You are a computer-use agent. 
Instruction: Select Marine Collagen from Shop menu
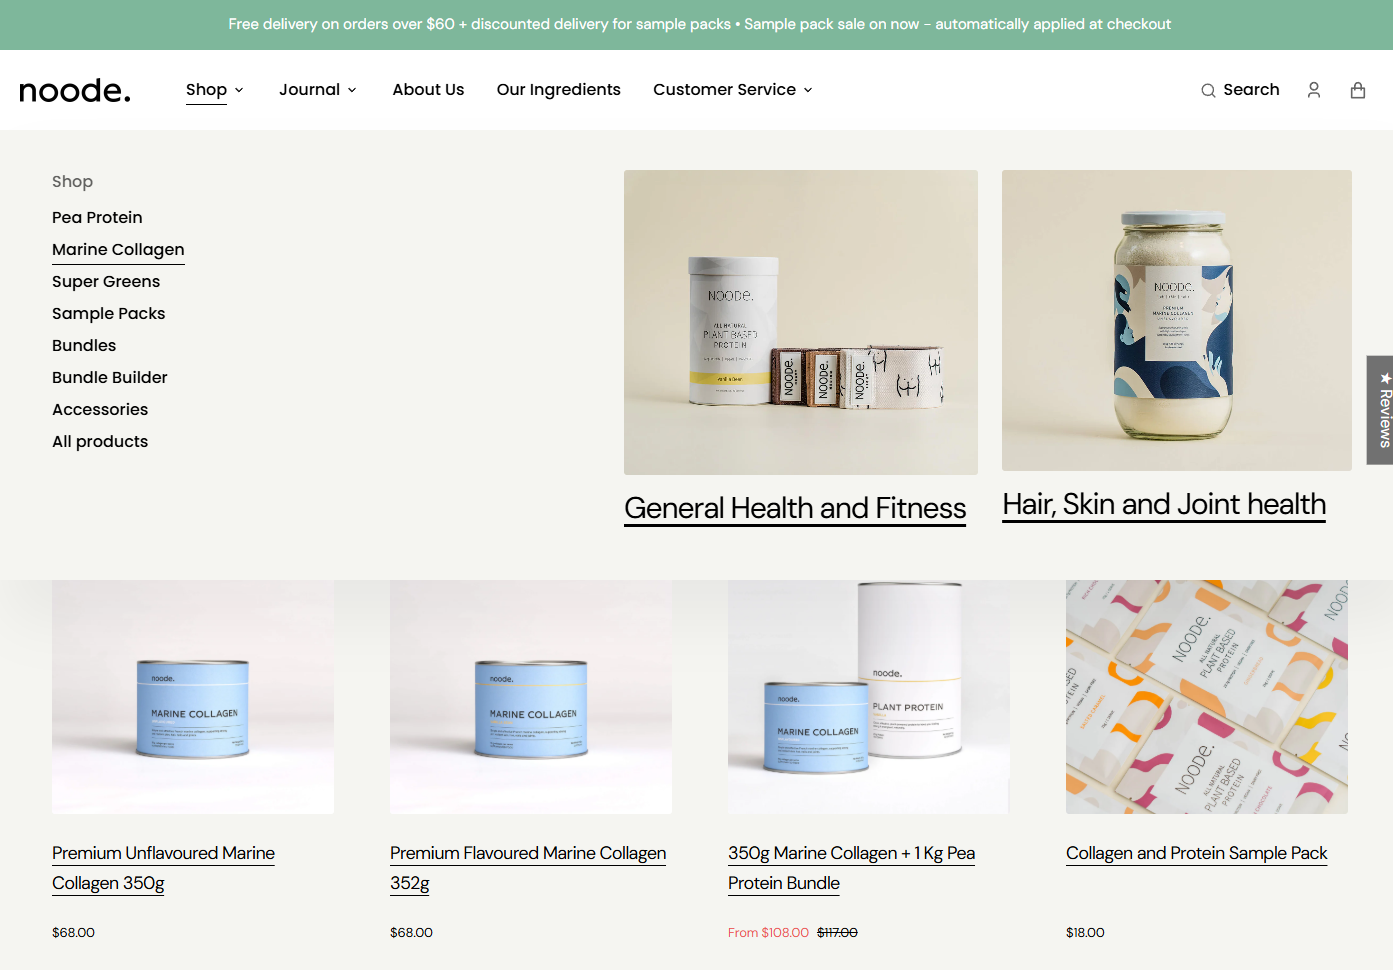click(118, 250)
